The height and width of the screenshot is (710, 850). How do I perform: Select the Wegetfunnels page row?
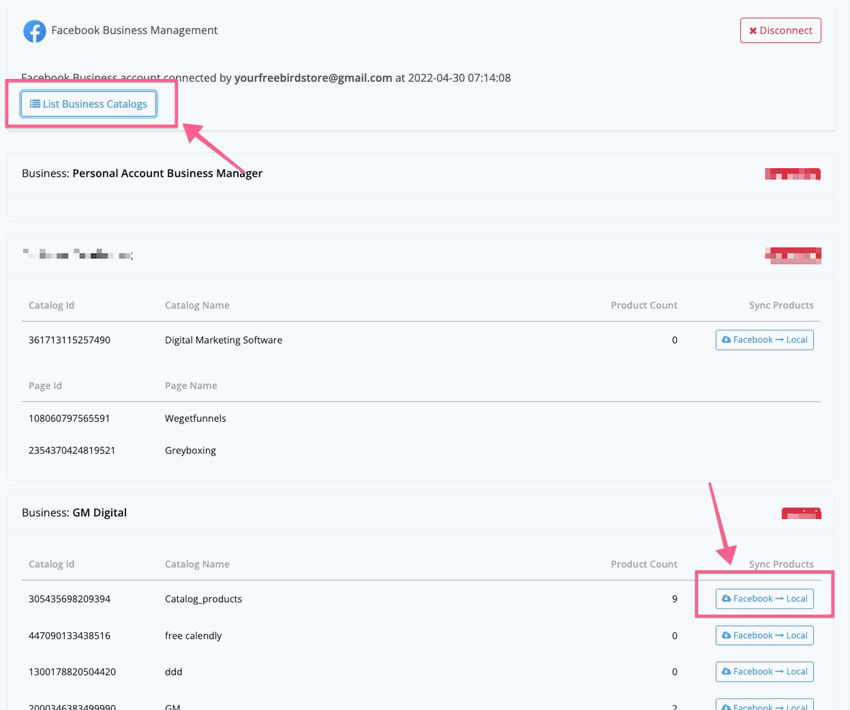click(x=195, y=418)
